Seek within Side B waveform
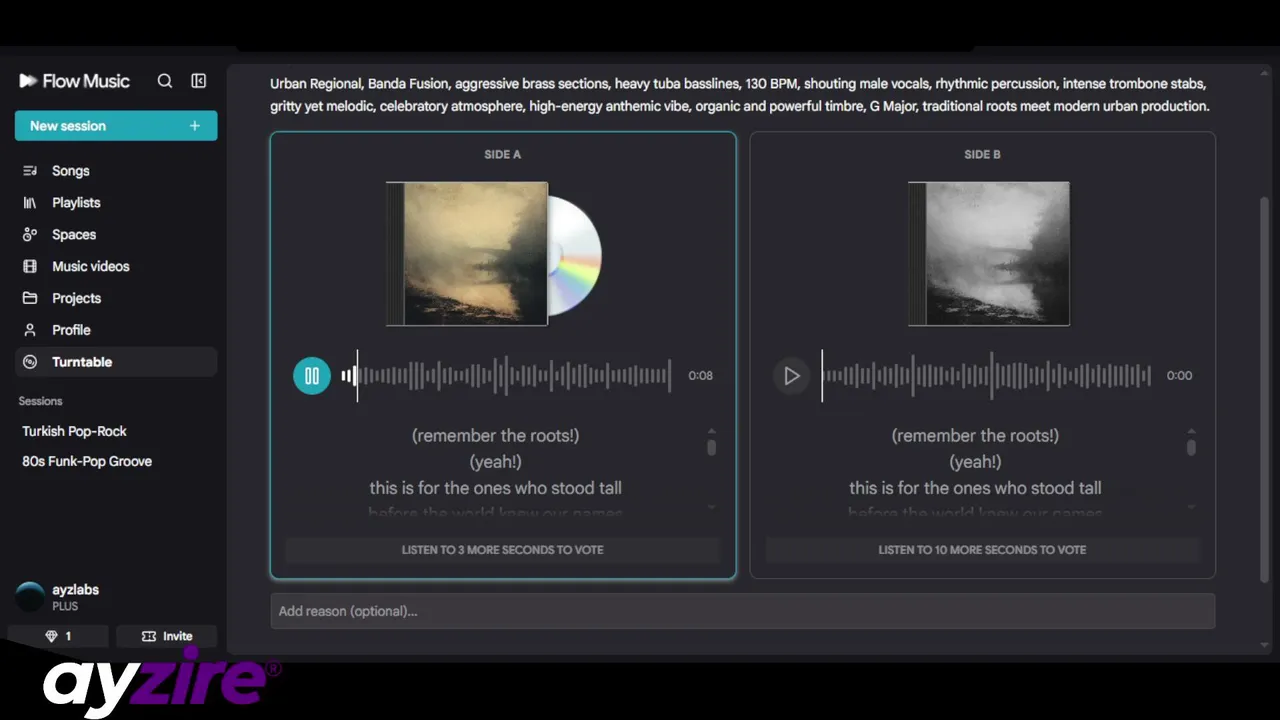The width and height of the screenshot is (1280, 720). (x=986, y=376)
